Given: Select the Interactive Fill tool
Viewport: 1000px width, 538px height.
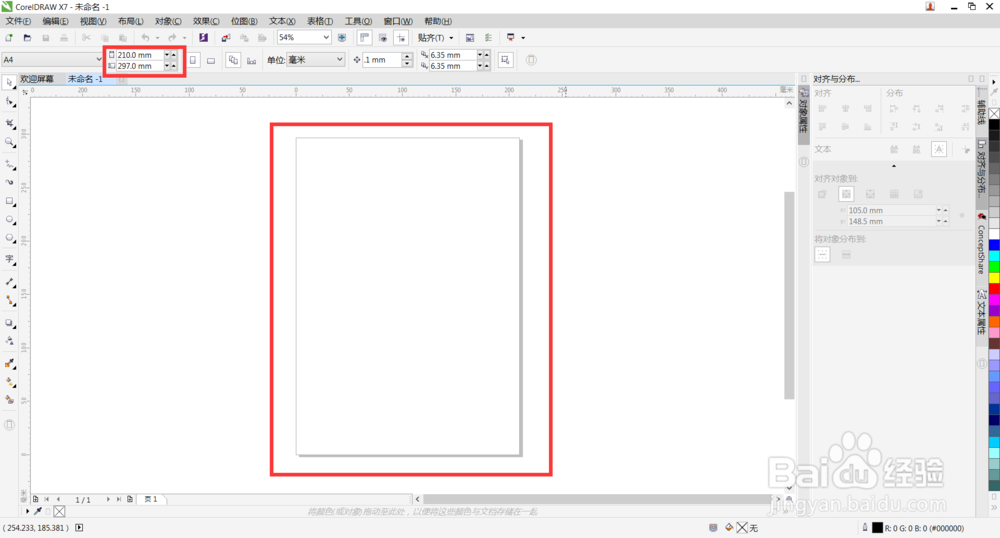Looking at the screenshot, I should (x=10, y=382).
